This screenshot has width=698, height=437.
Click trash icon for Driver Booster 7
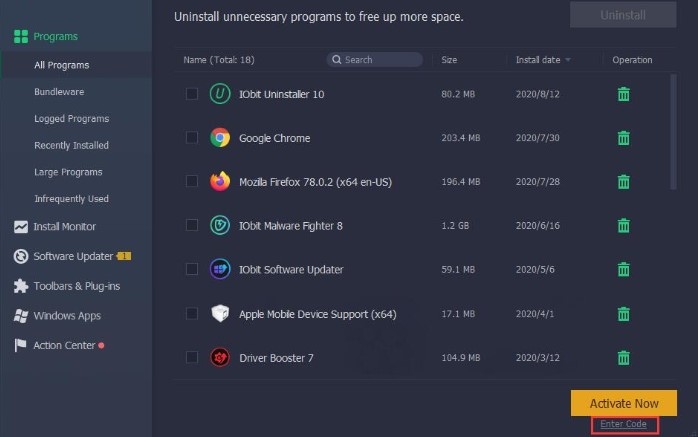click(624, 358)
